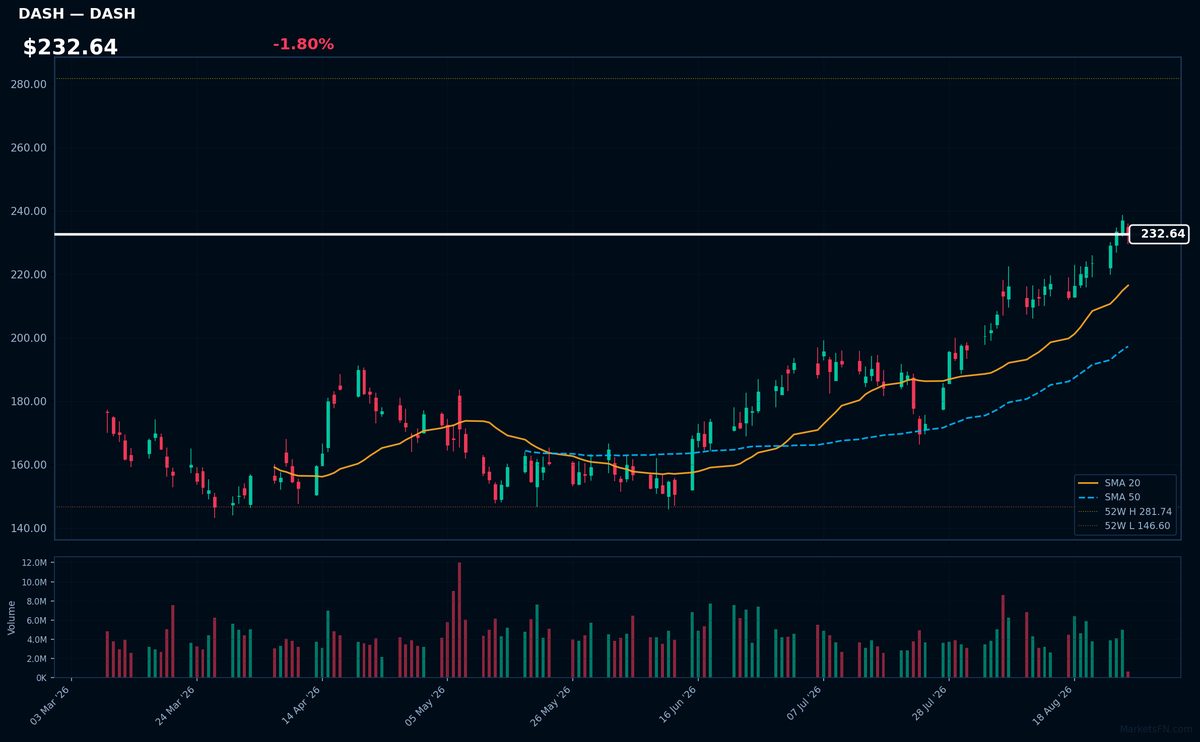The width and height of the screenshot is (1200, 742).
Task: Click the 260.00 price axis label
Action: point(29,148)
